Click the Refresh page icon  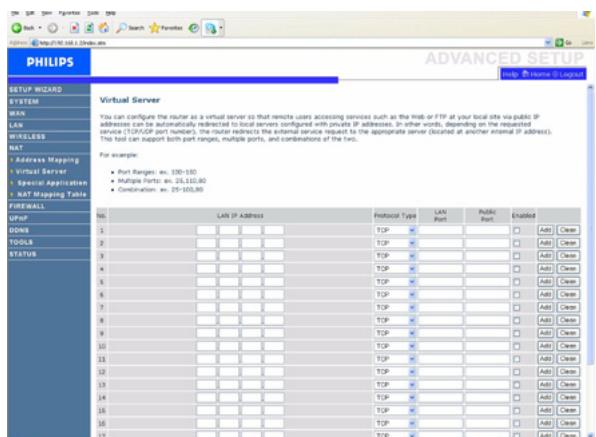(89, 28)
